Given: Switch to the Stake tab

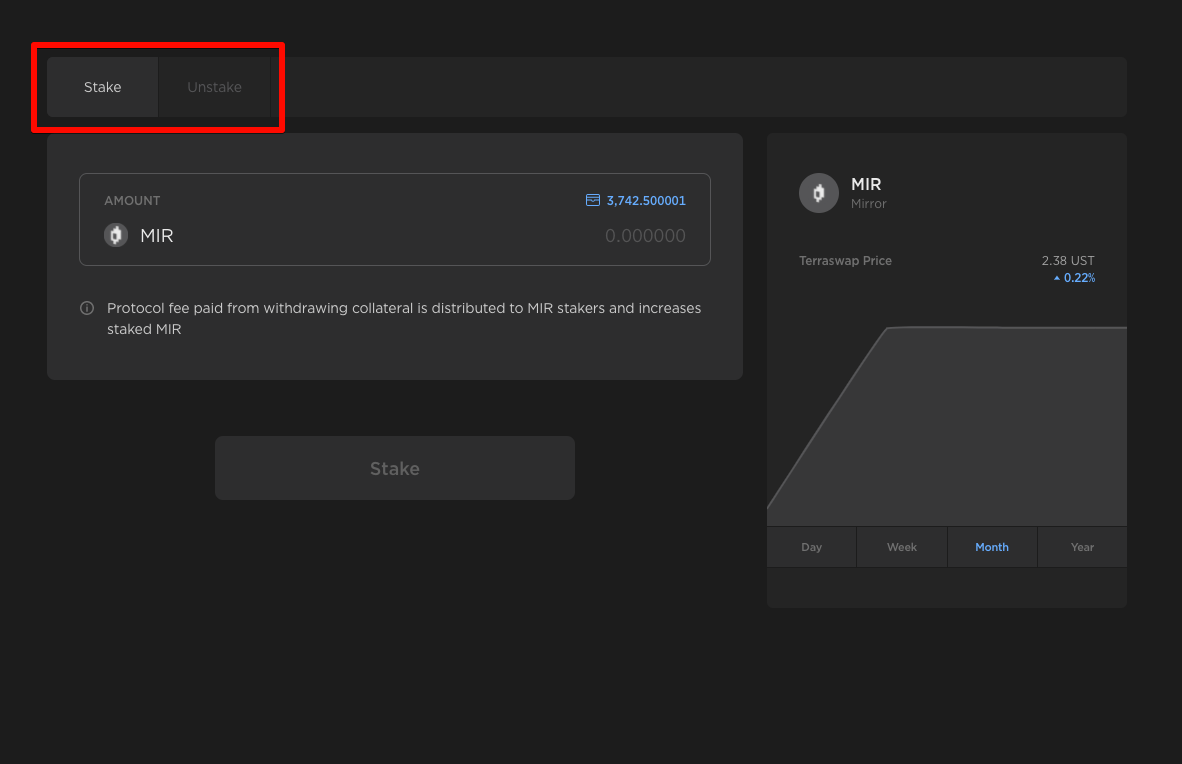Looking at the screenshot, I should 102,87.
